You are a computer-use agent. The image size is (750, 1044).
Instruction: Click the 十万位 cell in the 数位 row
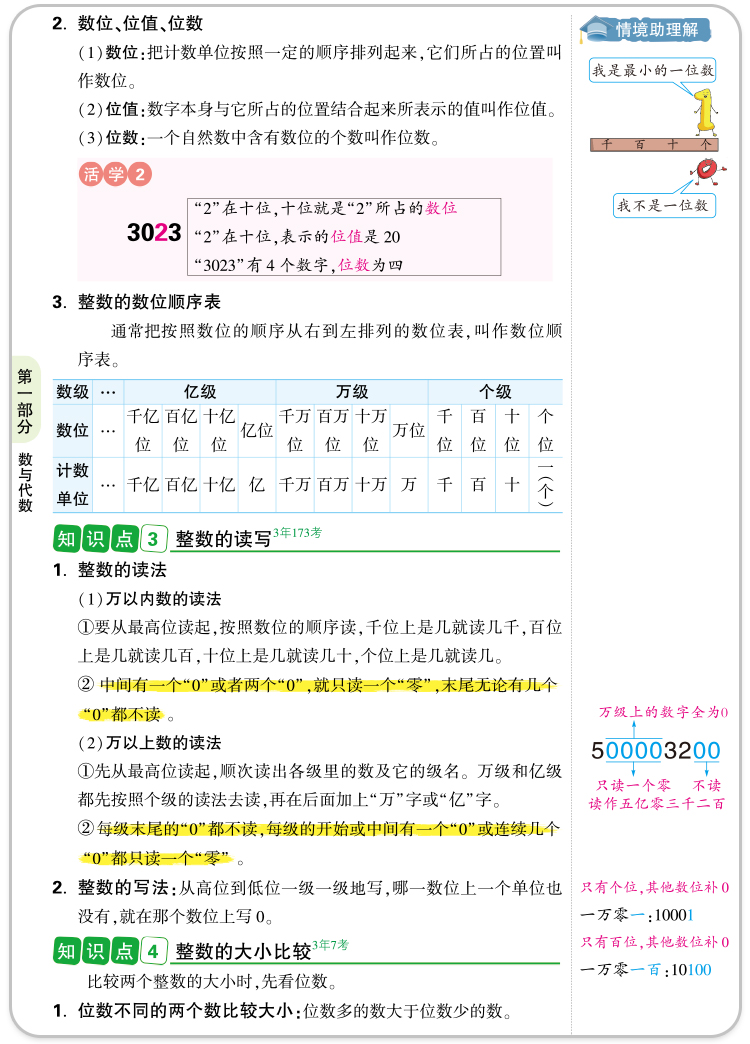(x=371, y=430)
